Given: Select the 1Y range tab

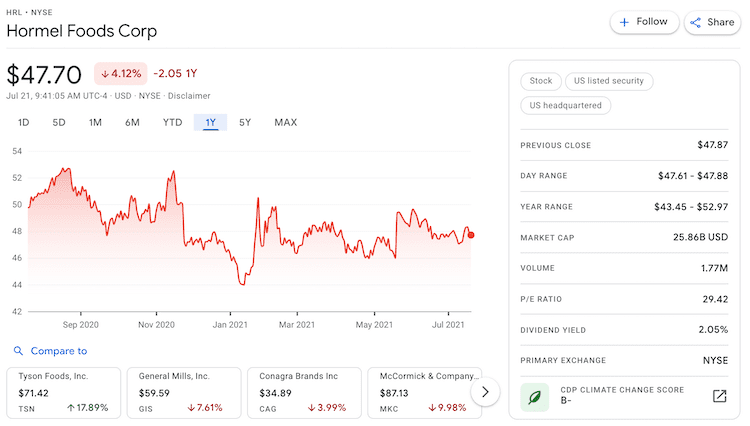Looking at the screenshot, I should [x=210, y=122].
